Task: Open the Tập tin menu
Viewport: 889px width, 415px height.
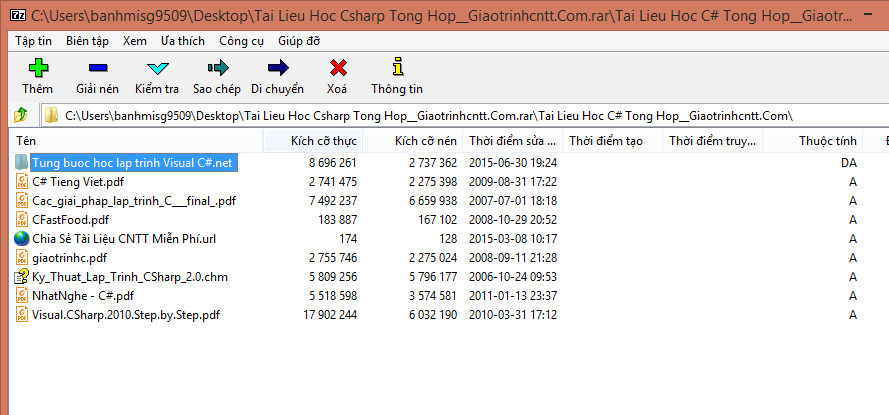Action: tap(33, 41)
